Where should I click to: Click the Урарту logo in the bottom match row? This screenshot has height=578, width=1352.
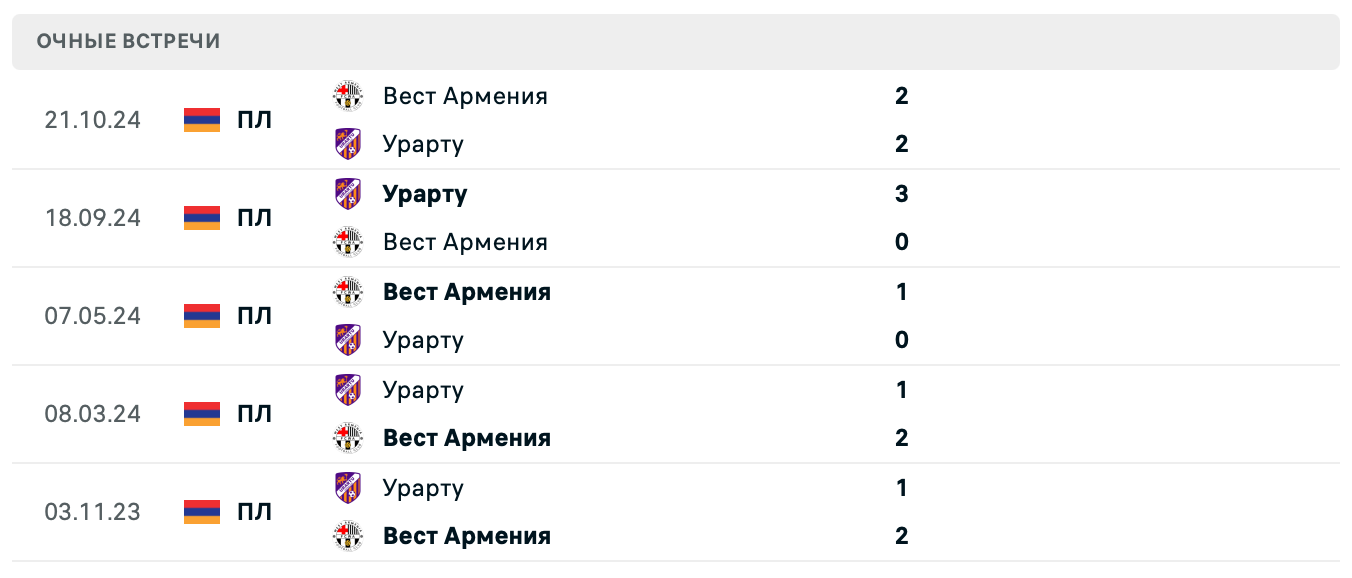coord(348,487)
